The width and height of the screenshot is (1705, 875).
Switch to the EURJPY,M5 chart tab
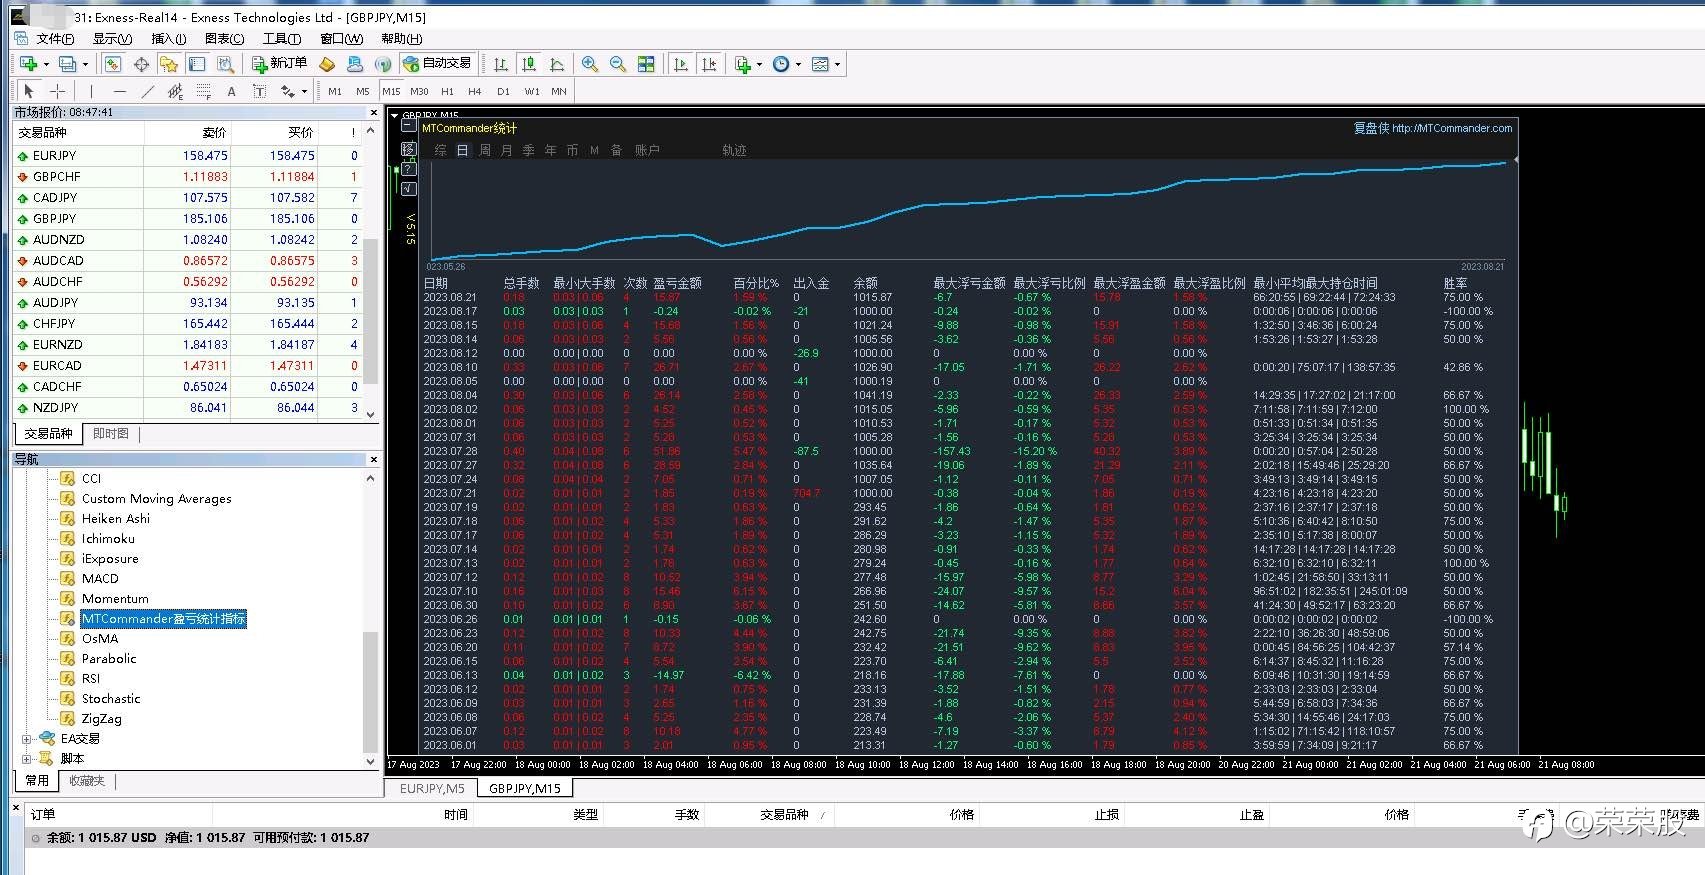click(x=432, y=789)
